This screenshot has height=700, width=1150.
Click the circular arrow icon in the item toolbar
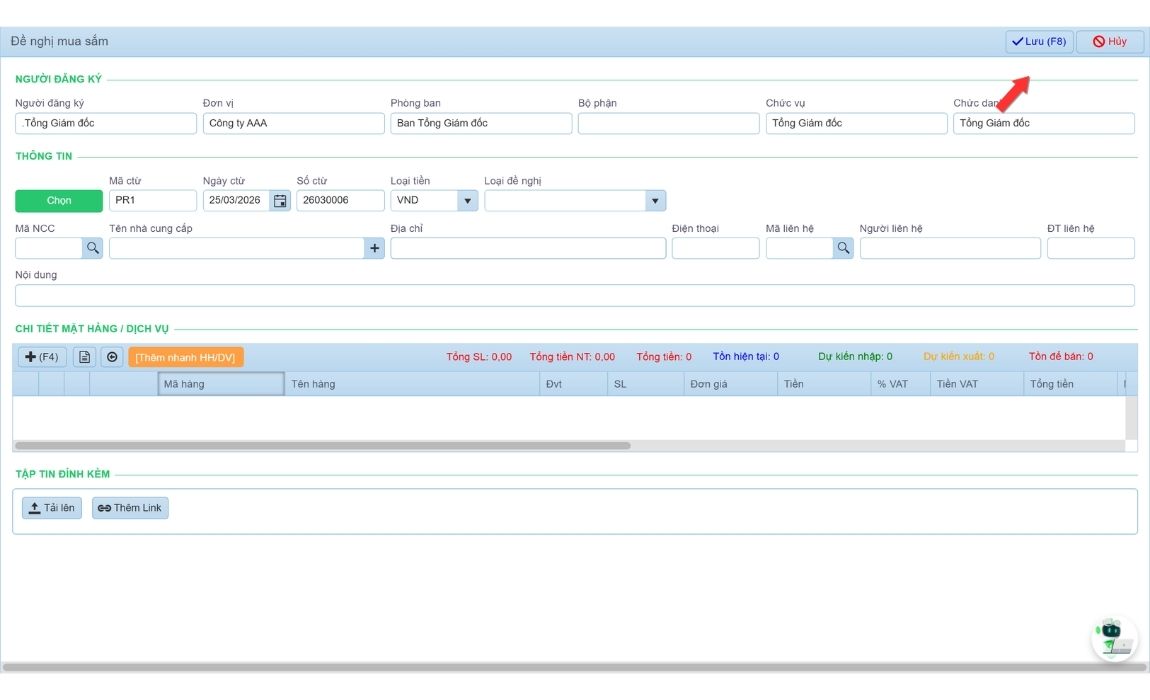tap(112, 357)
